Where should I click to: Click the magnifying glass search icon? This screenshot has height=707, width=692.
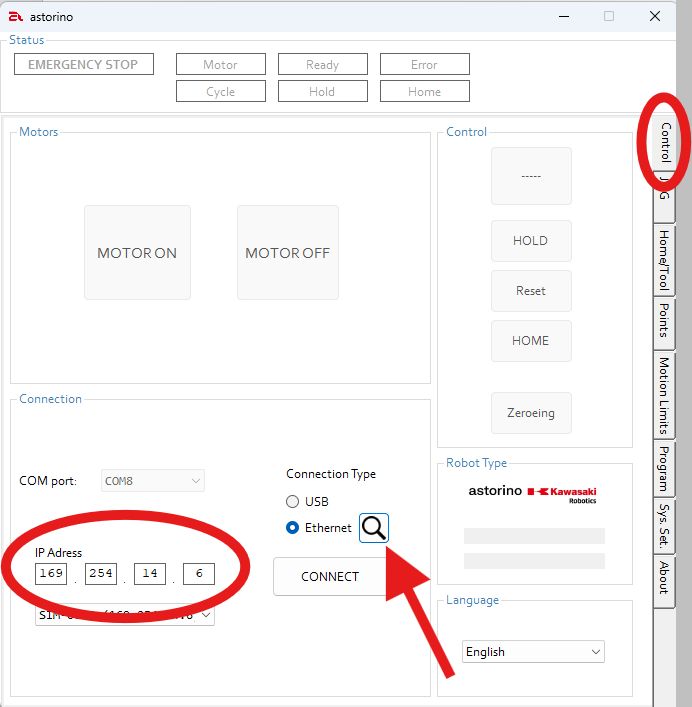coord(374,528)
